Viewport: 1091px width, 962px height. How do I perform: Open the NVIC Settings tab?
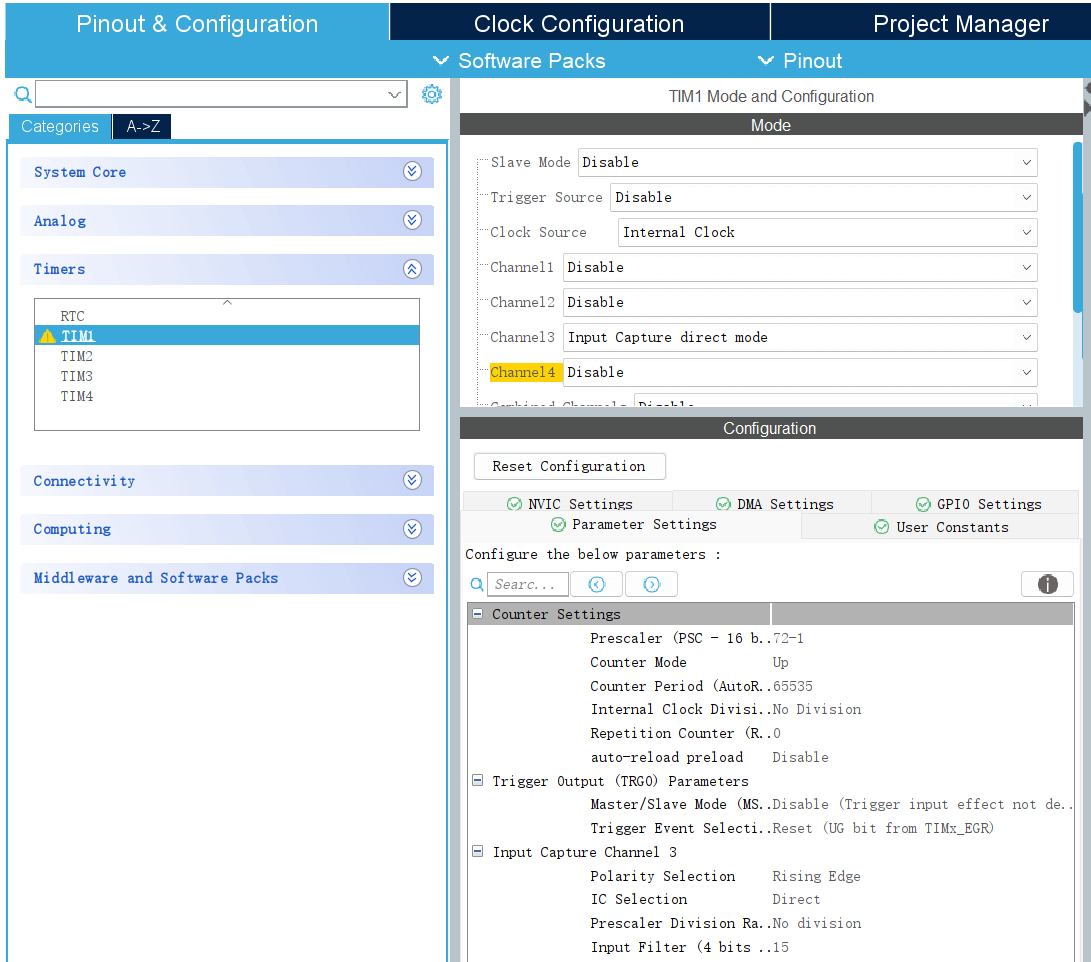tap(568, 503)
